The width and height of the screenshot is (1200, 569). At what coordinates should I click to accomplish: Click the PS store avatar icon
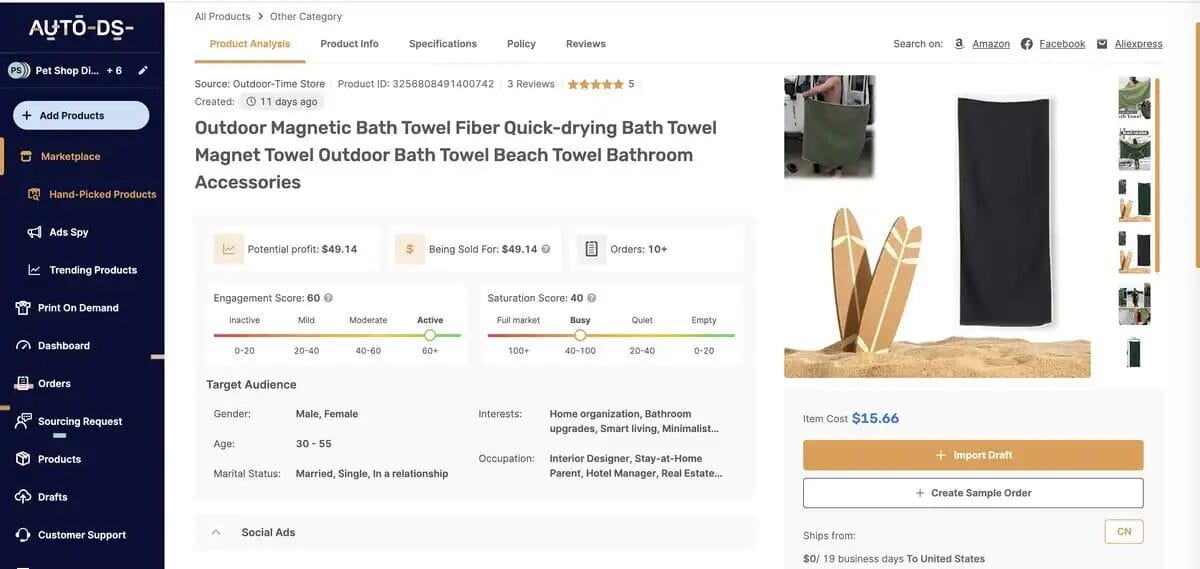tap(17, 70)
